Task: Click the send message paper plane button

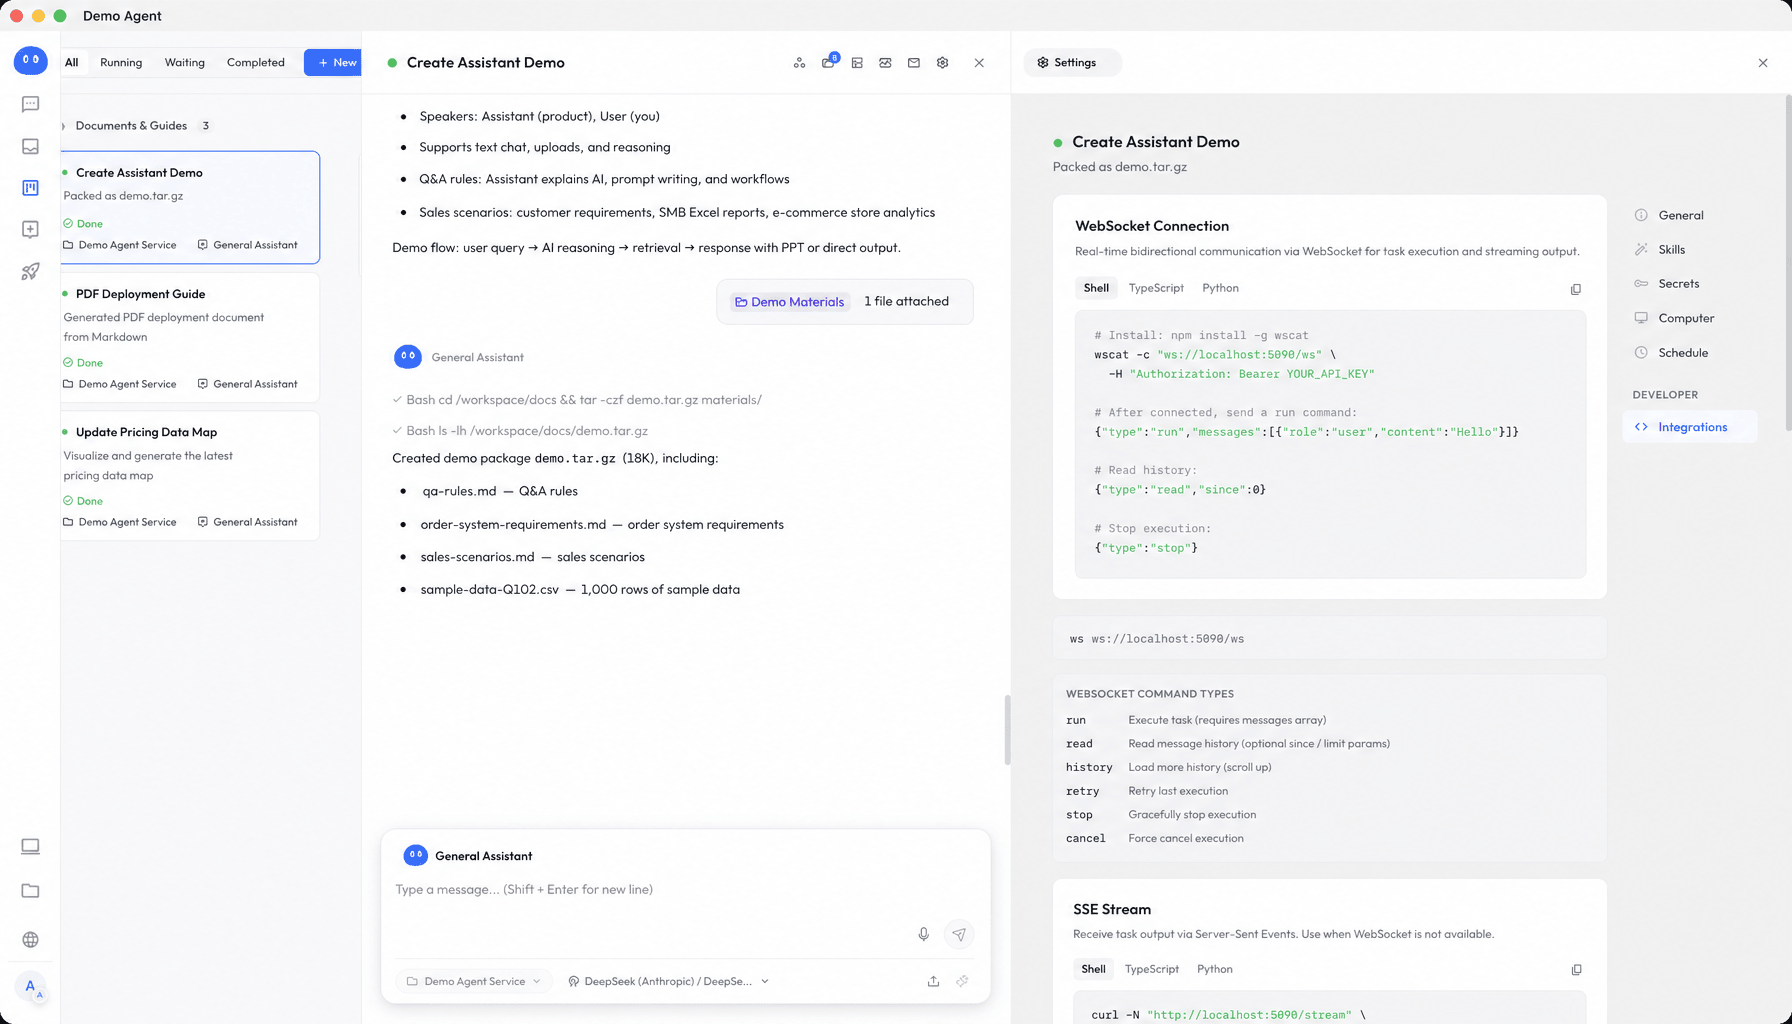Action: 959,934
